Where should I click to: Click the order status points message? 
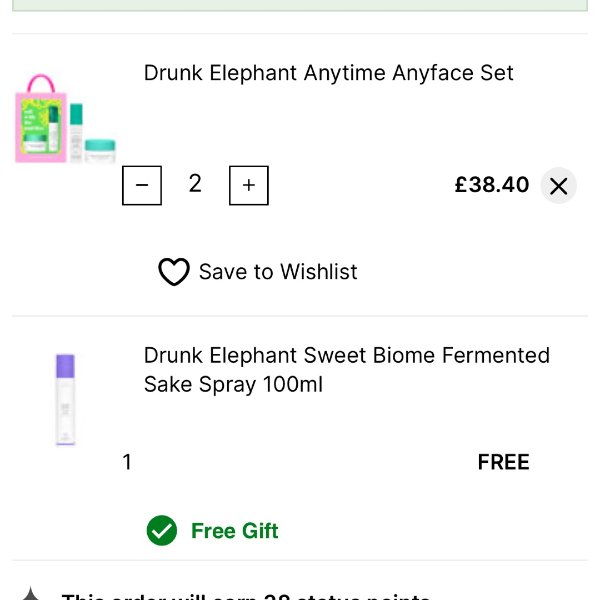pyautogui.click(x=246, y=596)
